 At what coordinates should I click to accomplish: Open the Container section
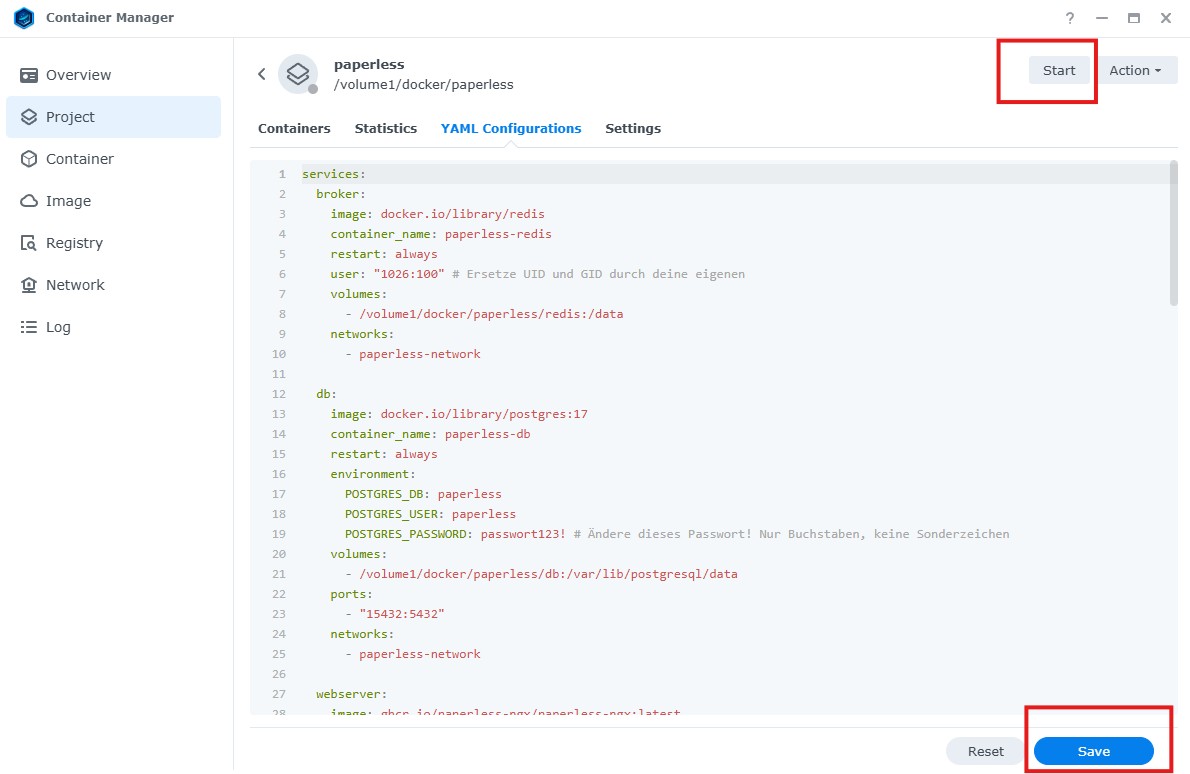(x=80, y=158)
